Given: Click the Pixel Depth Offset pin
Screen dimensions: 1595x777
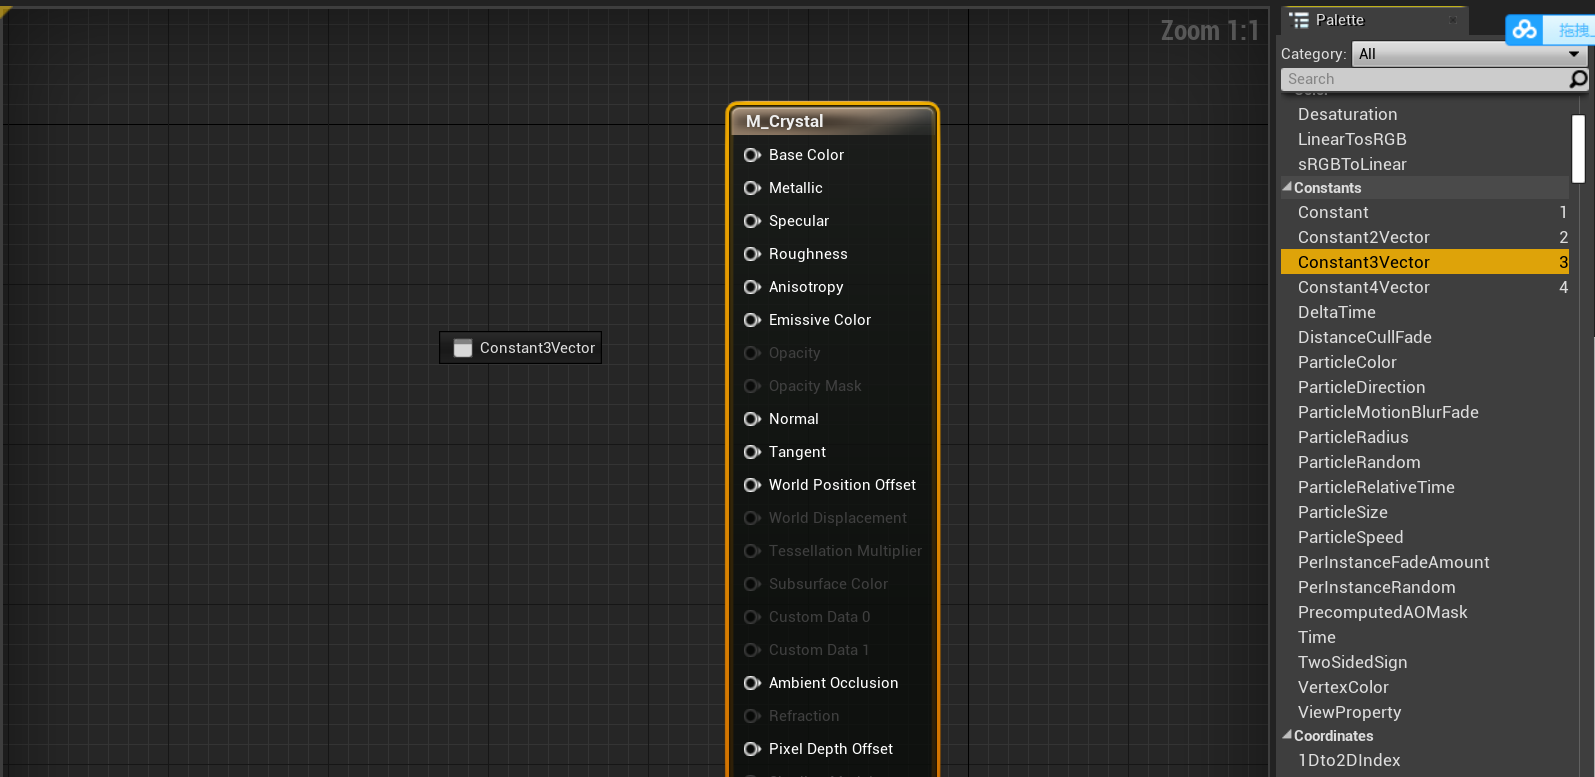Looking at the screenshot, I should [752, 749].
